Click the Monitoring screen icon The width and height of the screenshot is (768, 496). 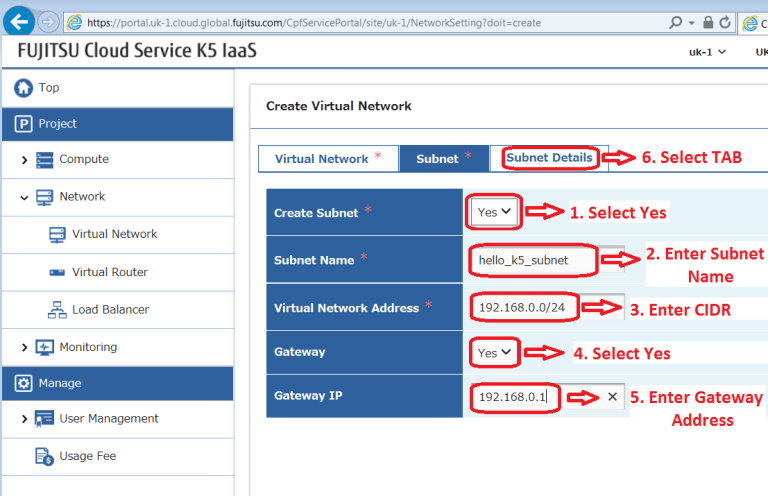pos(45,348)
